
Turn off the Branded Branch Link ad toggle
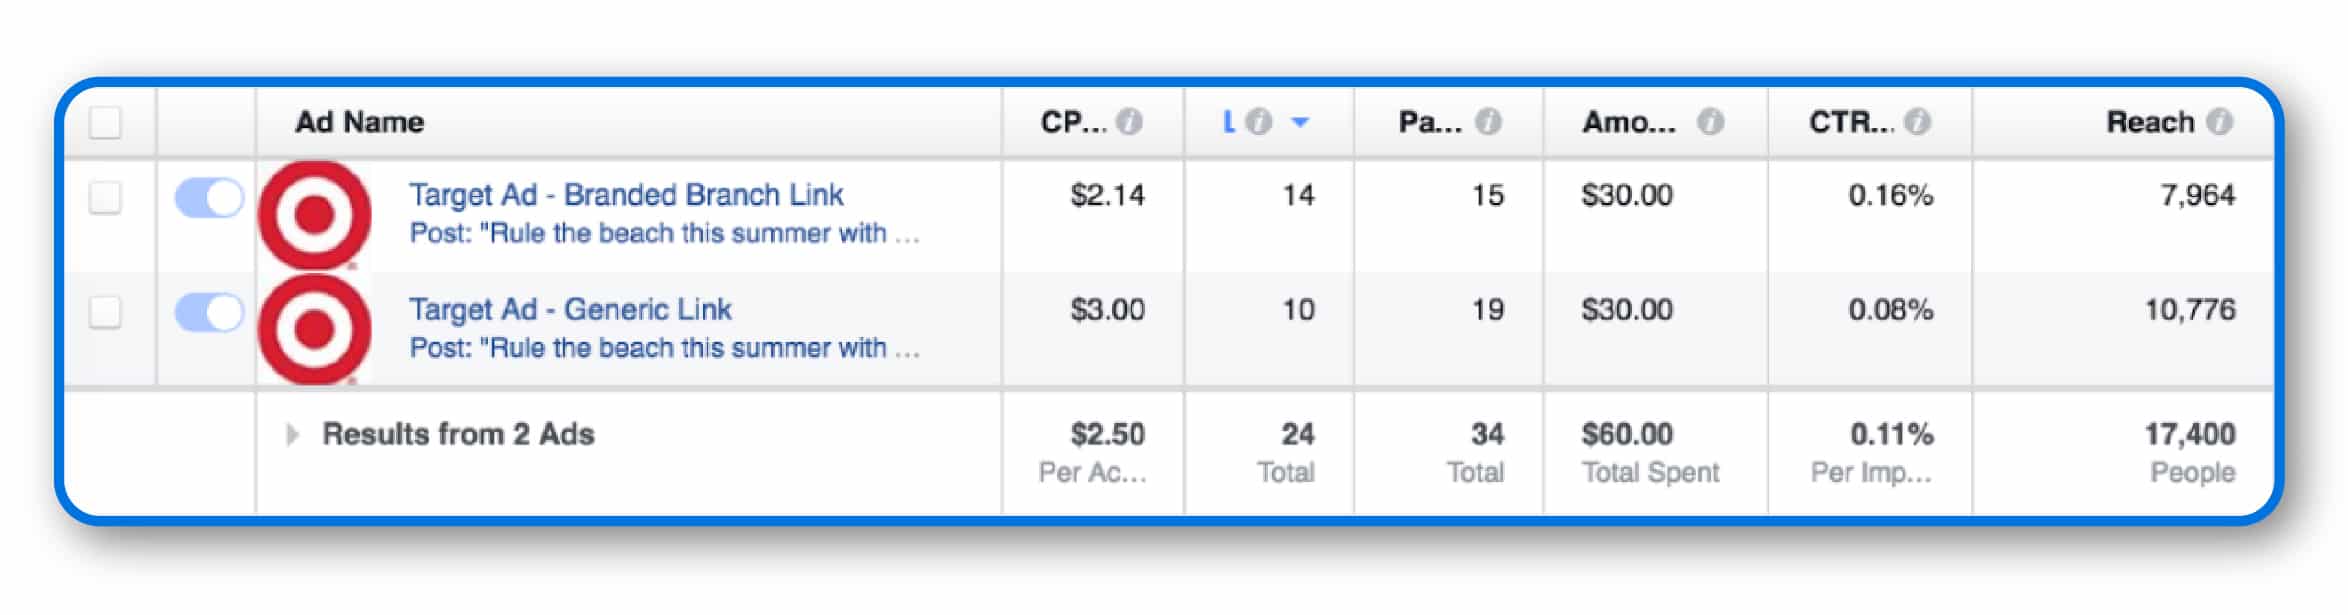pyautogui.click(x=209, y=197)
